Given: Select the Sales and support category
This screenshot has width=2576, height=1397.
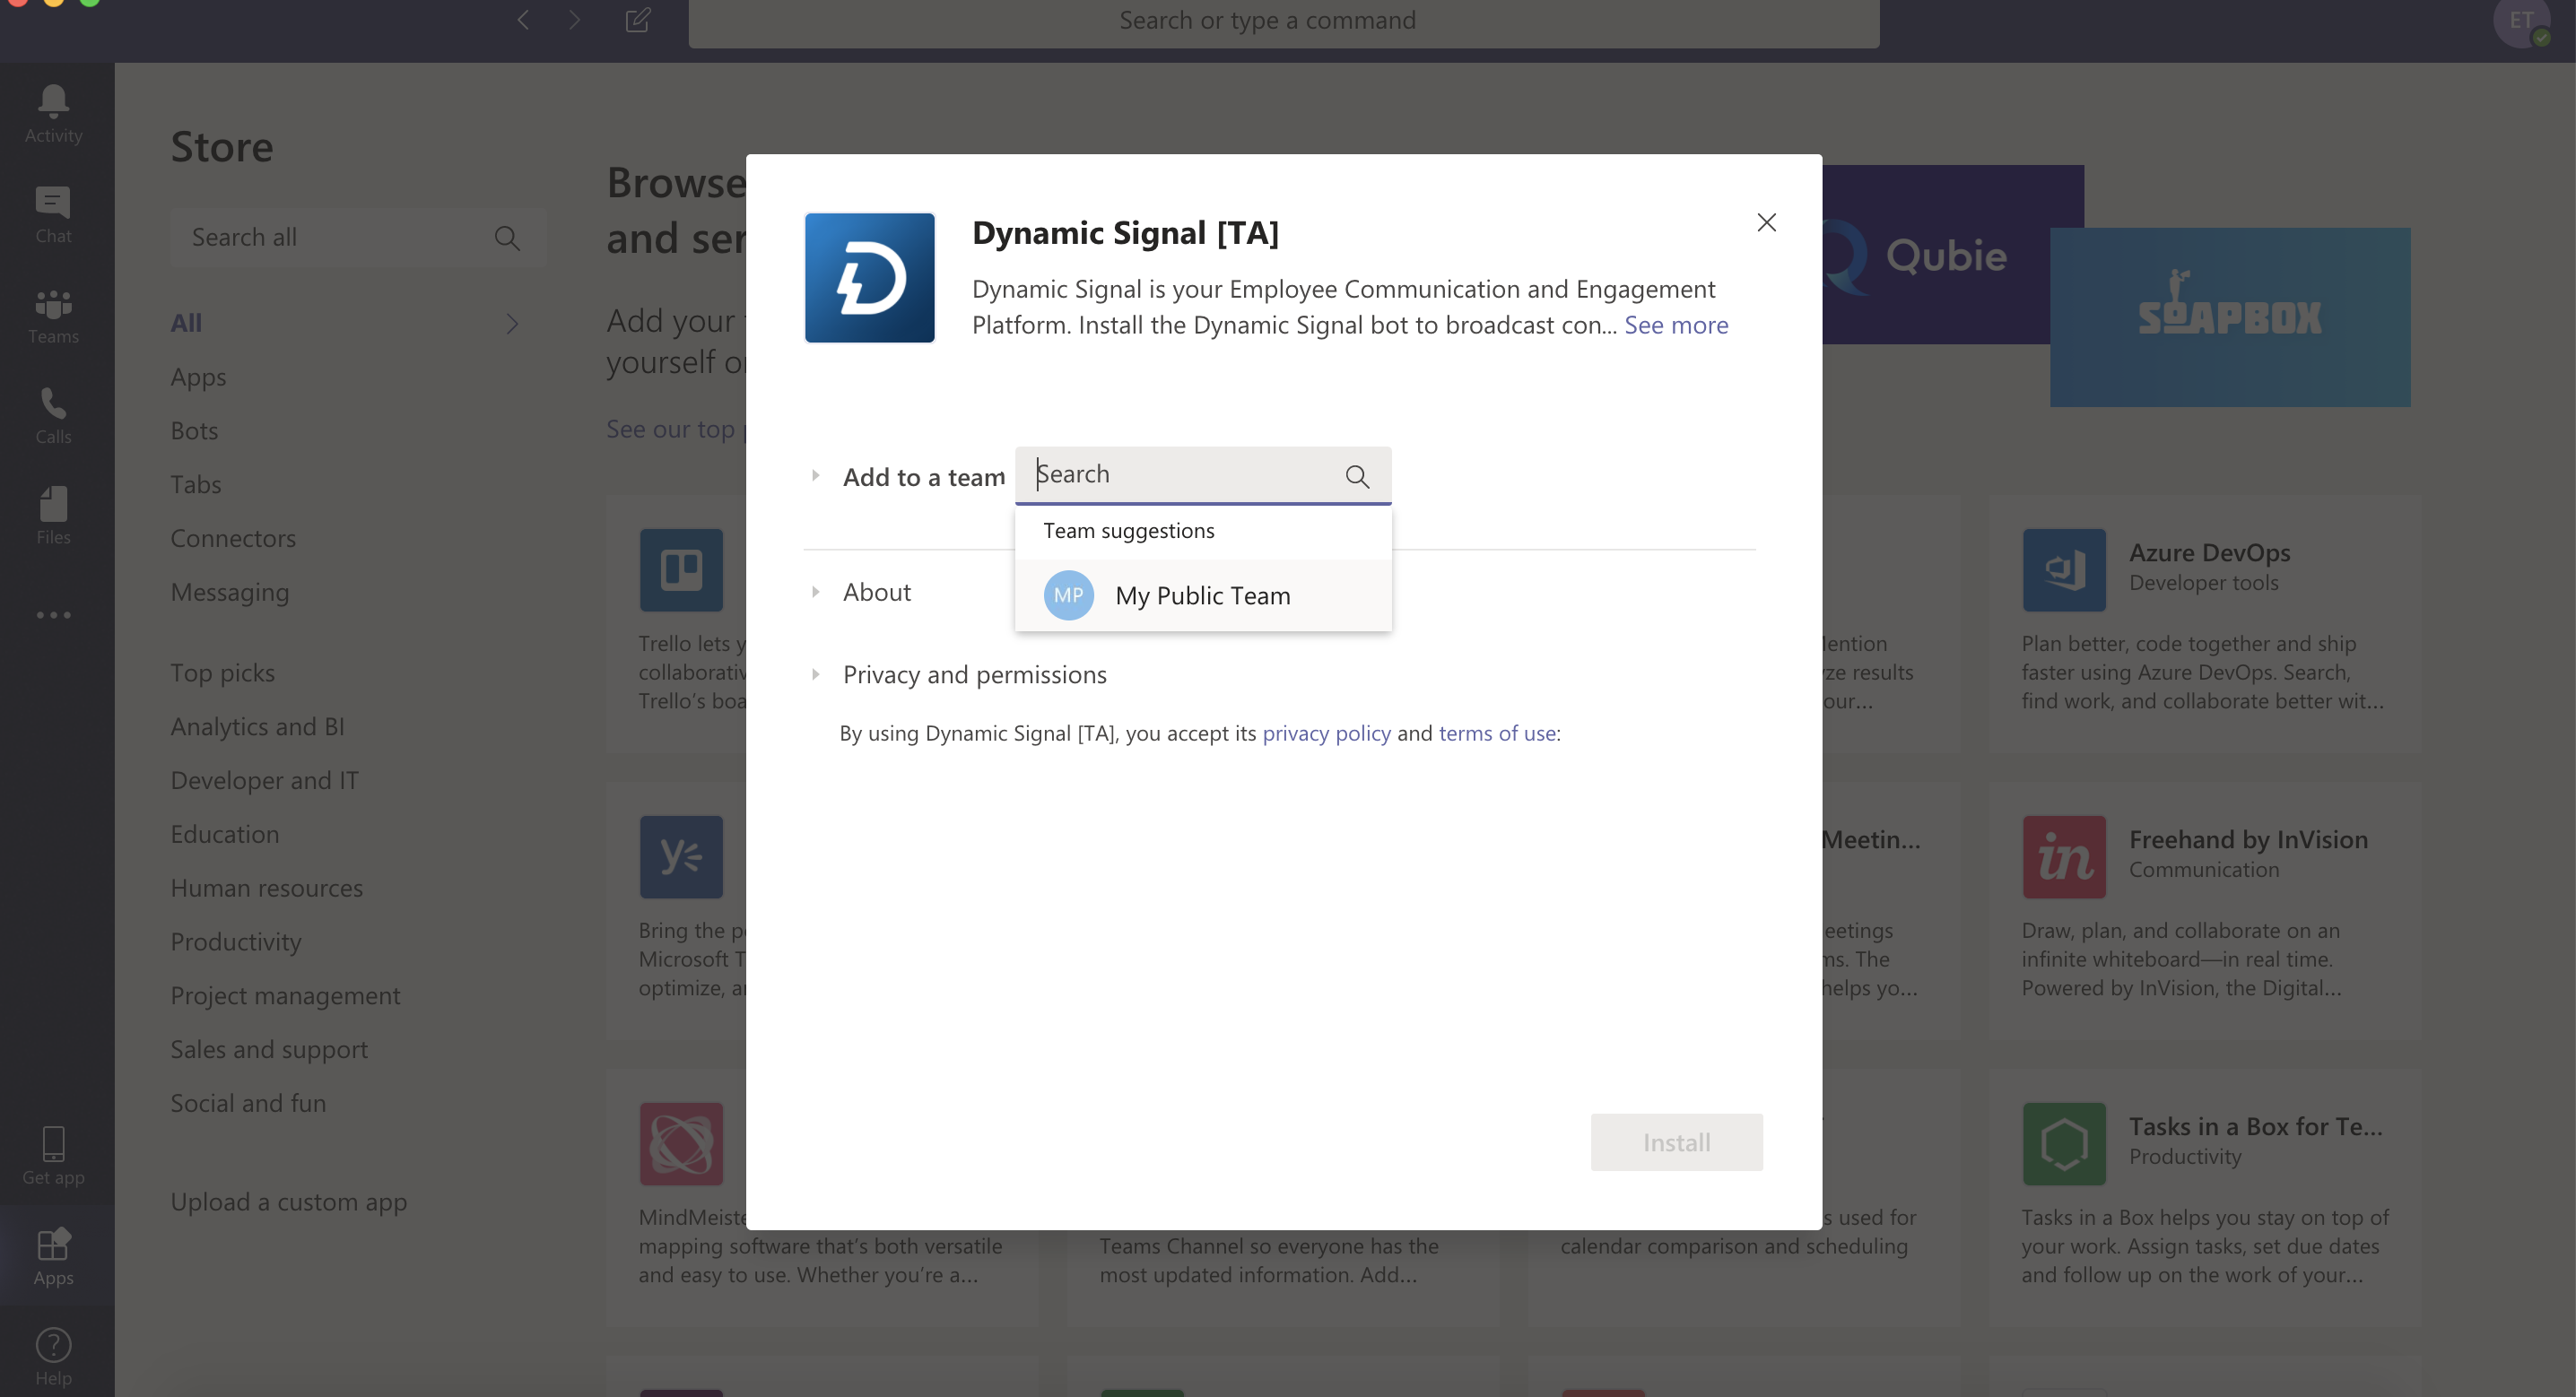Looking at the screenshot, I should (270, 1049).
